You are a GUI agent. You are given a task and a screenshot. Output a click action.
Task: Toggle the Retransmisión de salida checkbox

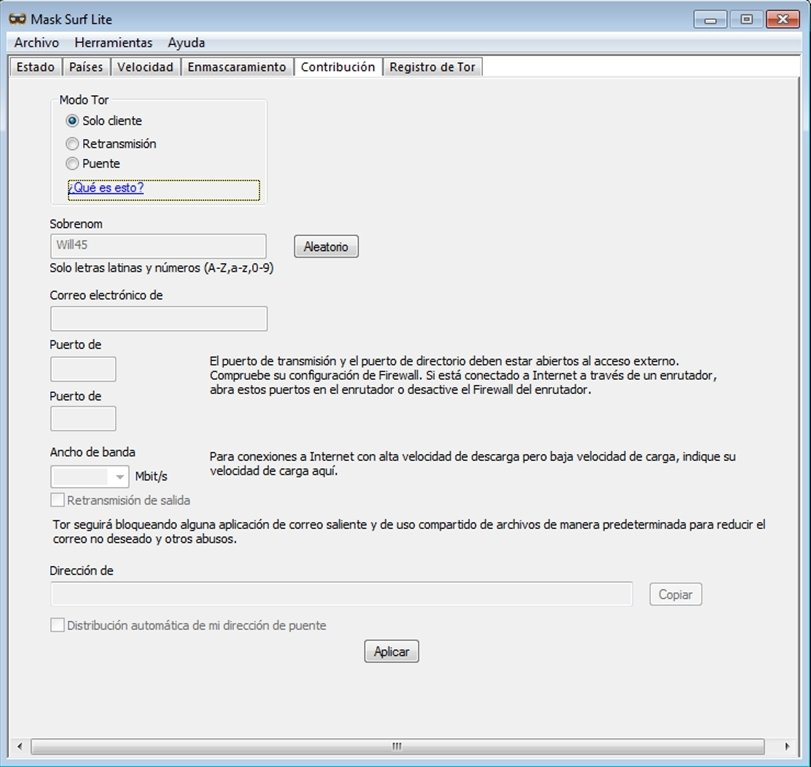click(x=57, y=500)
